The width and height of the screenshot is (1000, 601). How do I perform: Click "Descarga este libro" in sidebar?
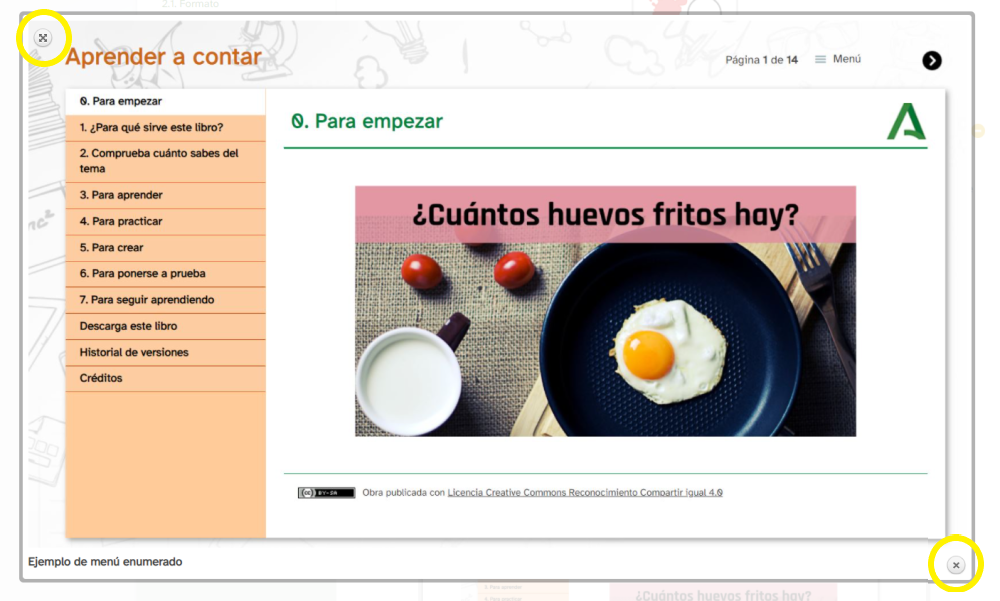[128, 326]
